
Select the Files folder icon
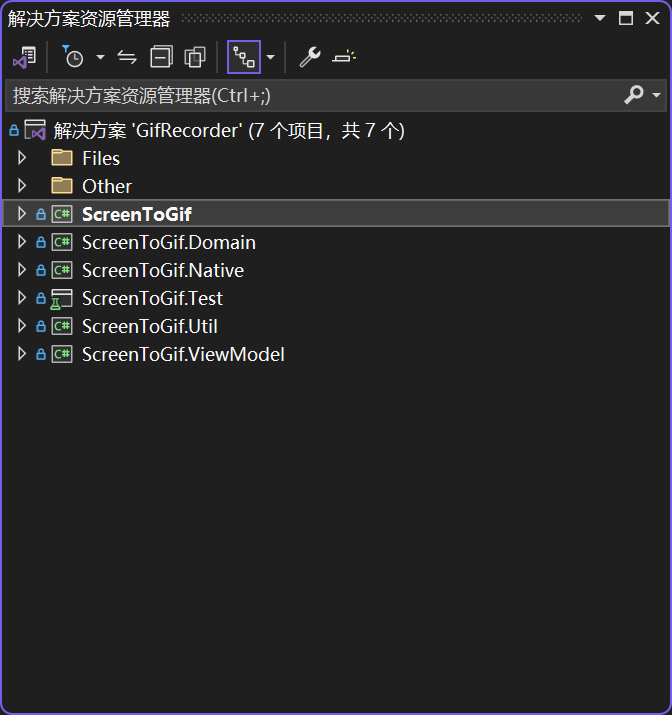point(62,158)
